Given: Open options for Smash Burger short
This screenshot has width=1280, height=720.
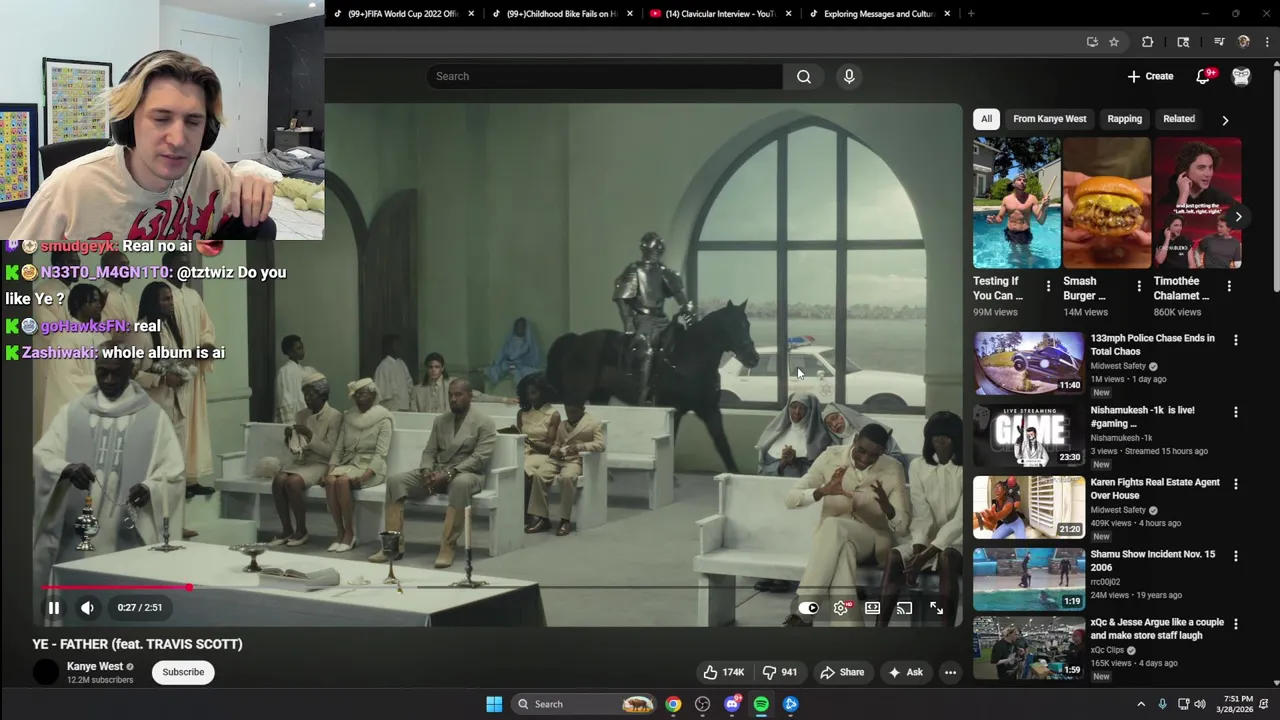Looking at the screenshot, I should pos(1138,286).
